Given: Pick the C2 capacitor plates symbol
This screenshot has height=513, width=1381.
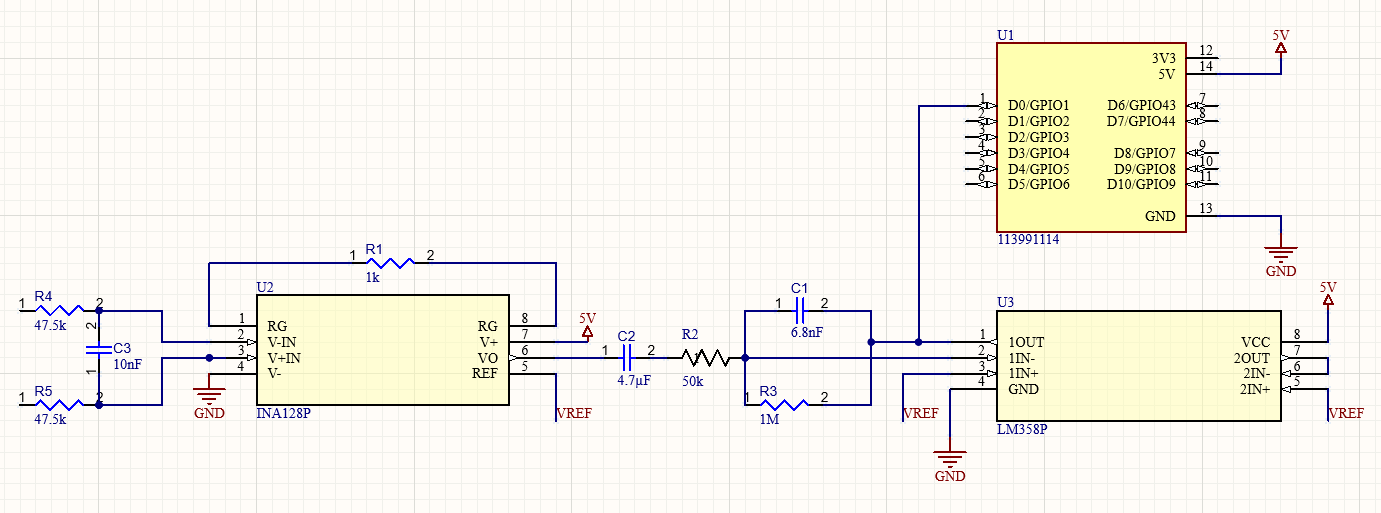Looking at the screenshot, I should click(628, 357).
